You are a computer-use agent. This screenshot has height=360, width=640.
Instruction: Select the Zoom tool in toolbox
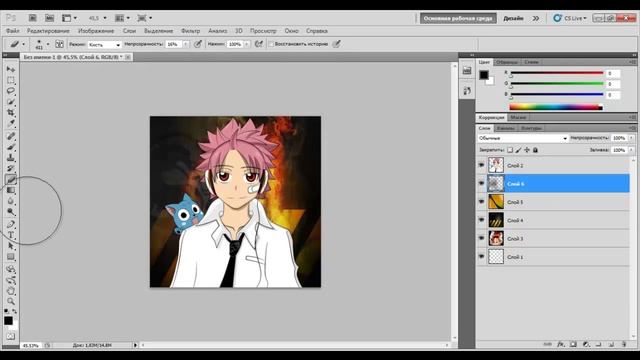click(11, 302)
